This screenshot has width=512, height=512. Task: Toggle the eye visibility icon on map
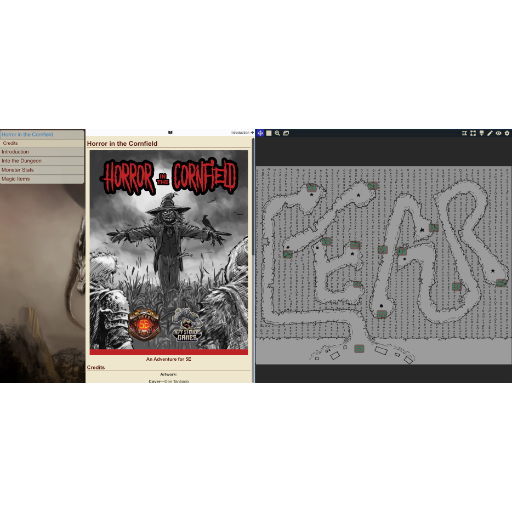pos(499,133)
